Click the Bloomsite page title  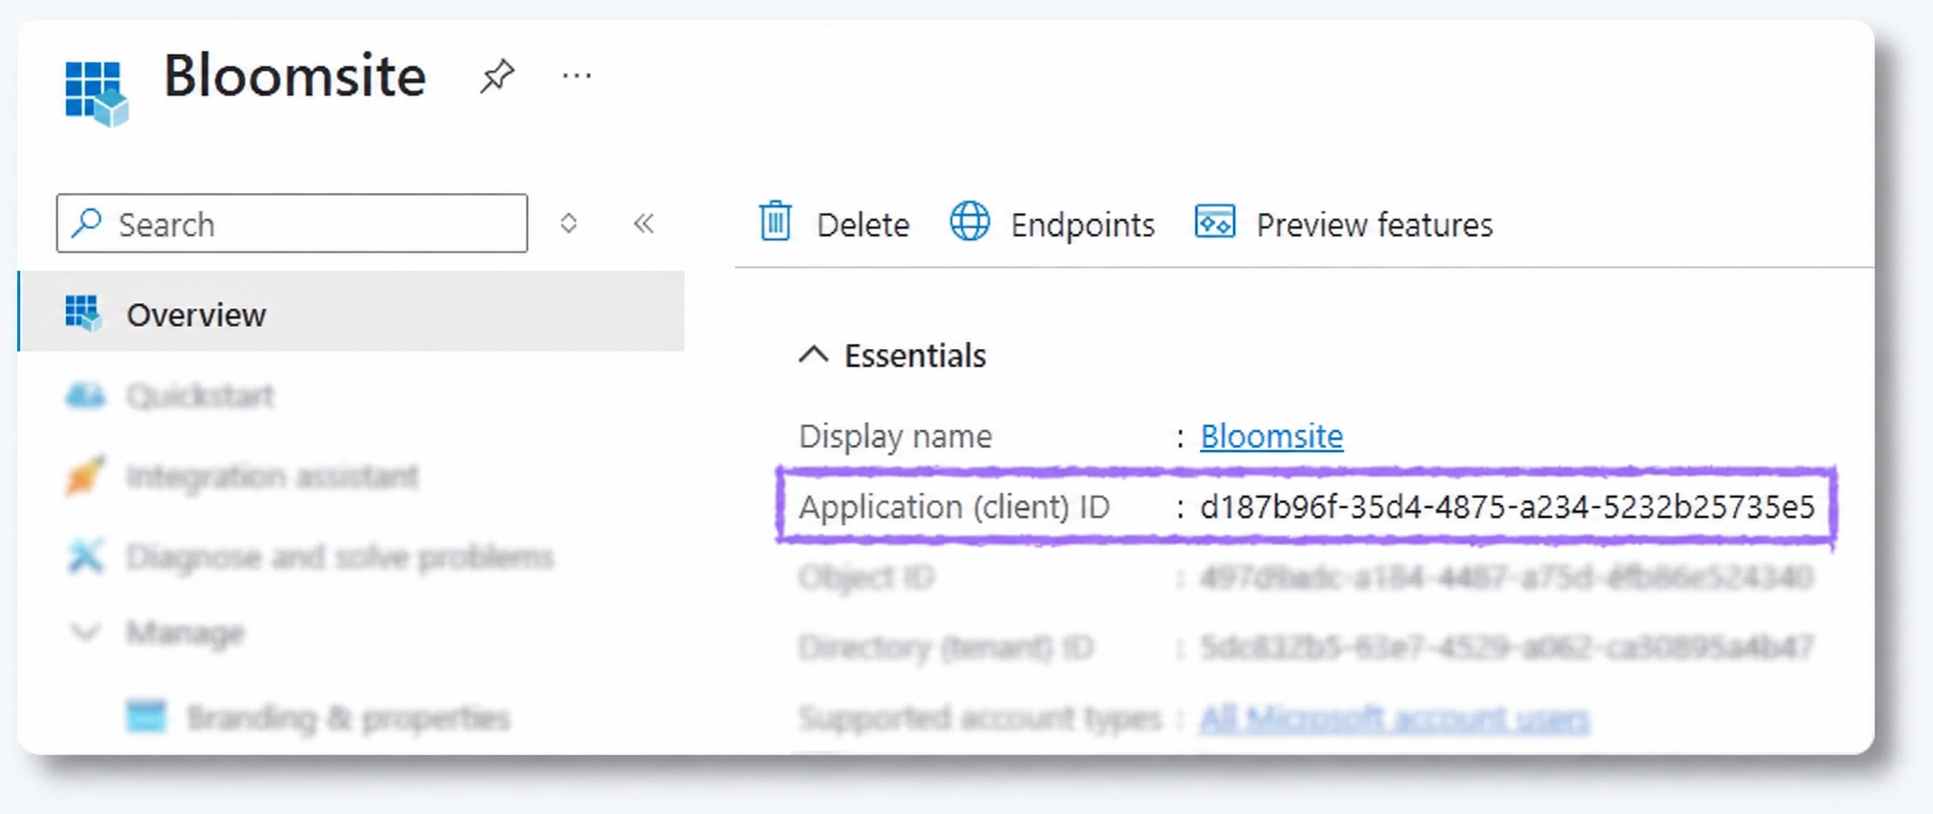(295, 76)
